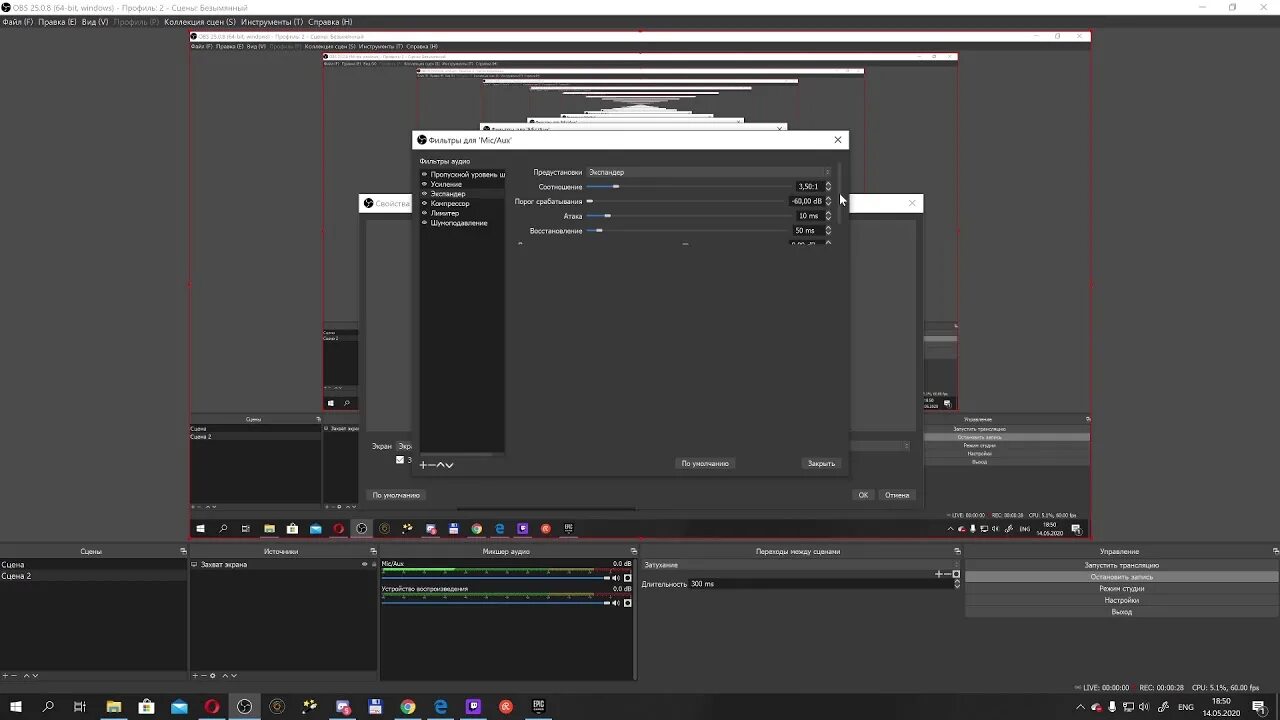Open Настройки from controls panel
This screenshot has width=1280, height=720.
click(x=1122, y=600)
